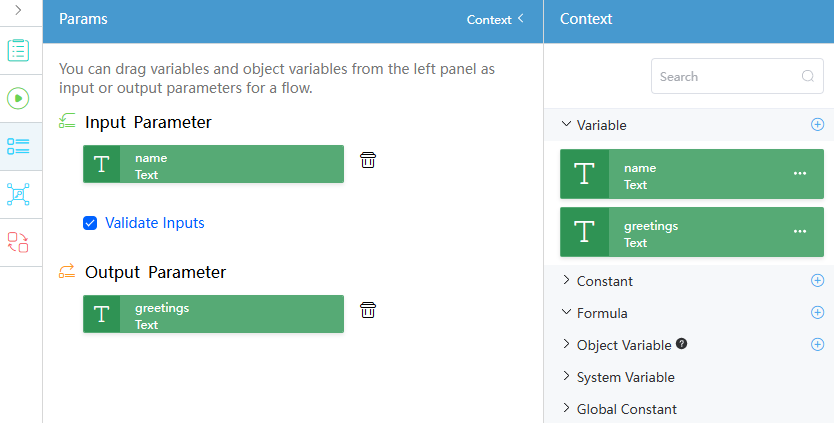Screen dimensions: 834x423
Task: Click the green run/play sidebar icon
Action: pos(18,98)
